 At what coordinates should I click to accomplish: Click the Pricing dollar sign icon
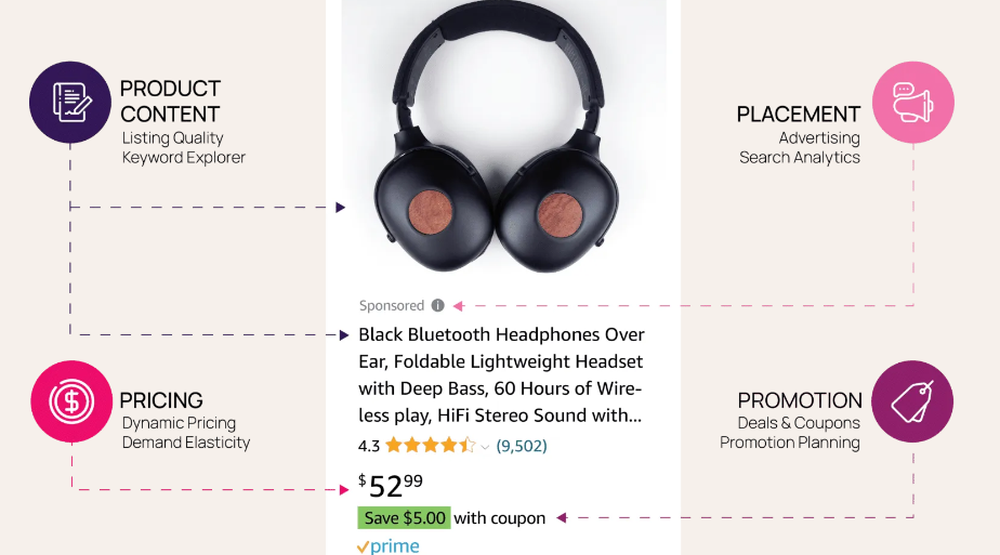click(71, 401)
